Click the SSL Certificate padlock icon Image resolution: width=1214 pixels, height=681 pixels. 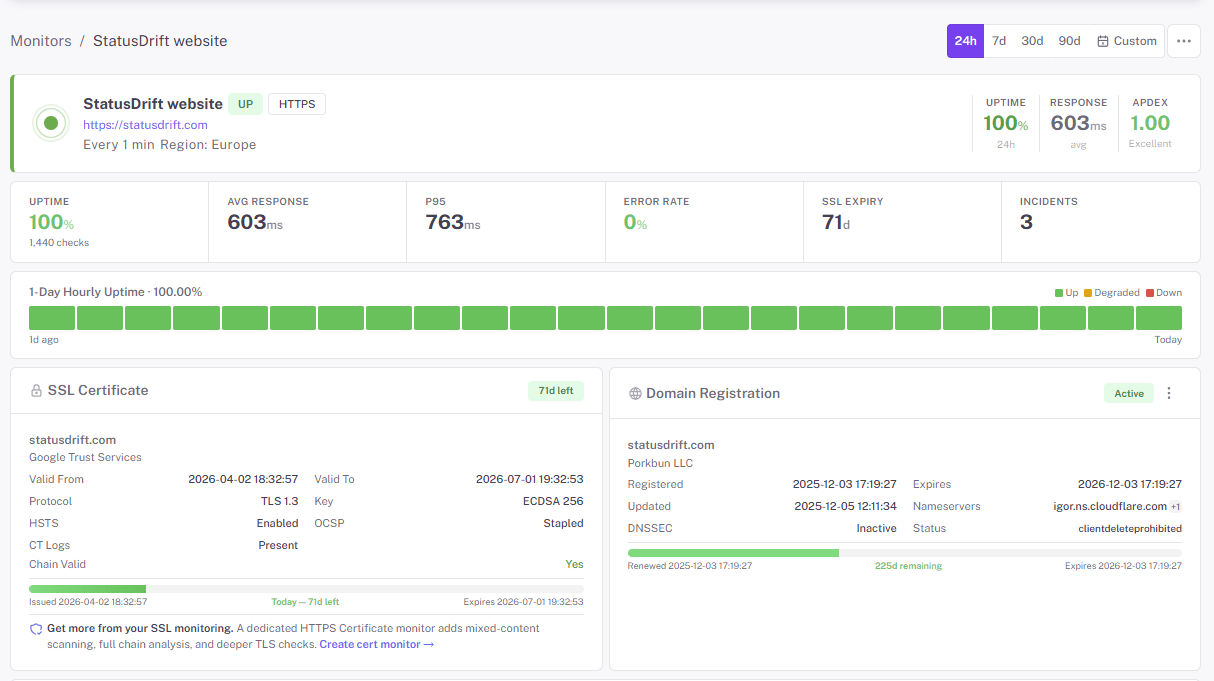click(36, 391)
